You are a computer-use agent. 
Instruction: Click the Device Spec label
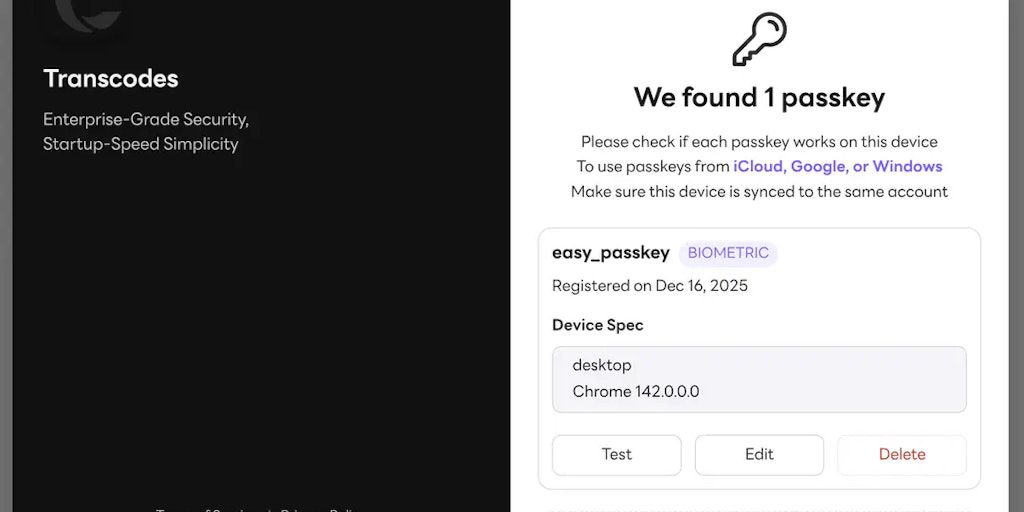click(x=598, y=326)
